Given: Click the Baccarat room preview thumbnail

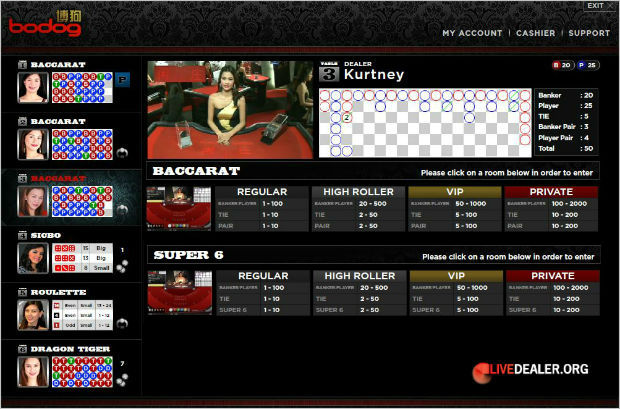Looking at the screenshot, I should (179, 208).
